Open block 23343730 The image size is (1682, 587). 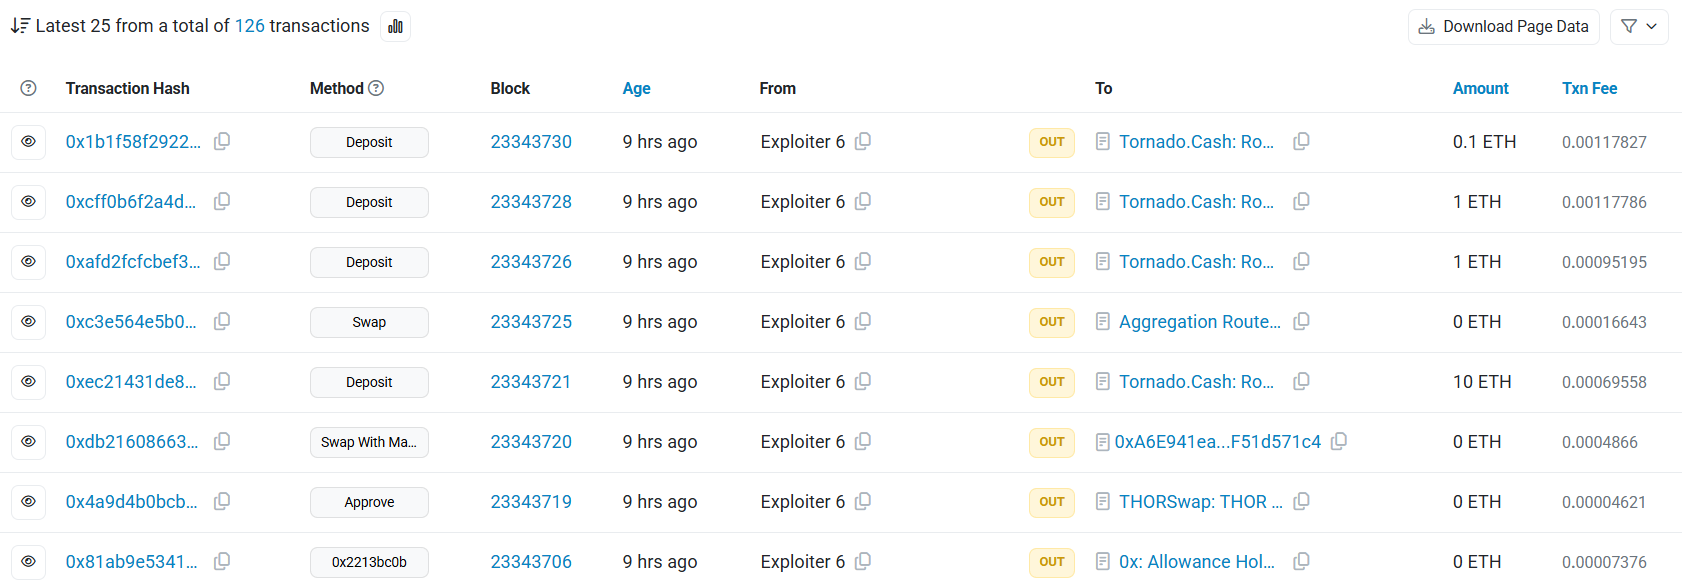point(531,142)
